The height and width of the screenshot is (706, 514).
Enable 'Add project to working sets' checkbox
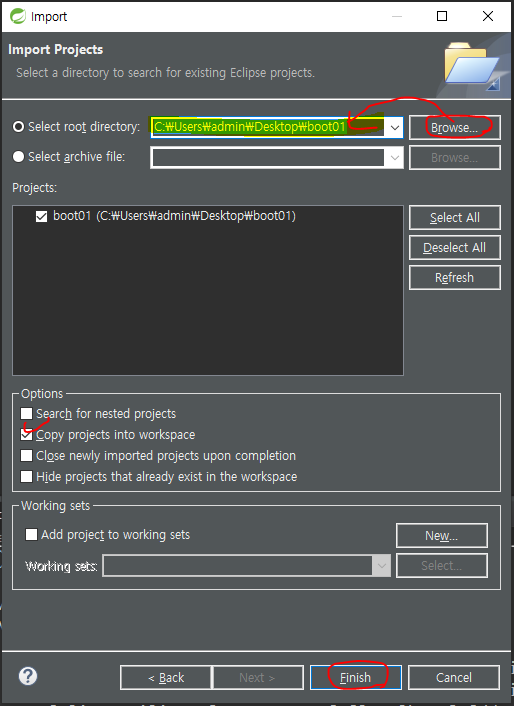32,534
